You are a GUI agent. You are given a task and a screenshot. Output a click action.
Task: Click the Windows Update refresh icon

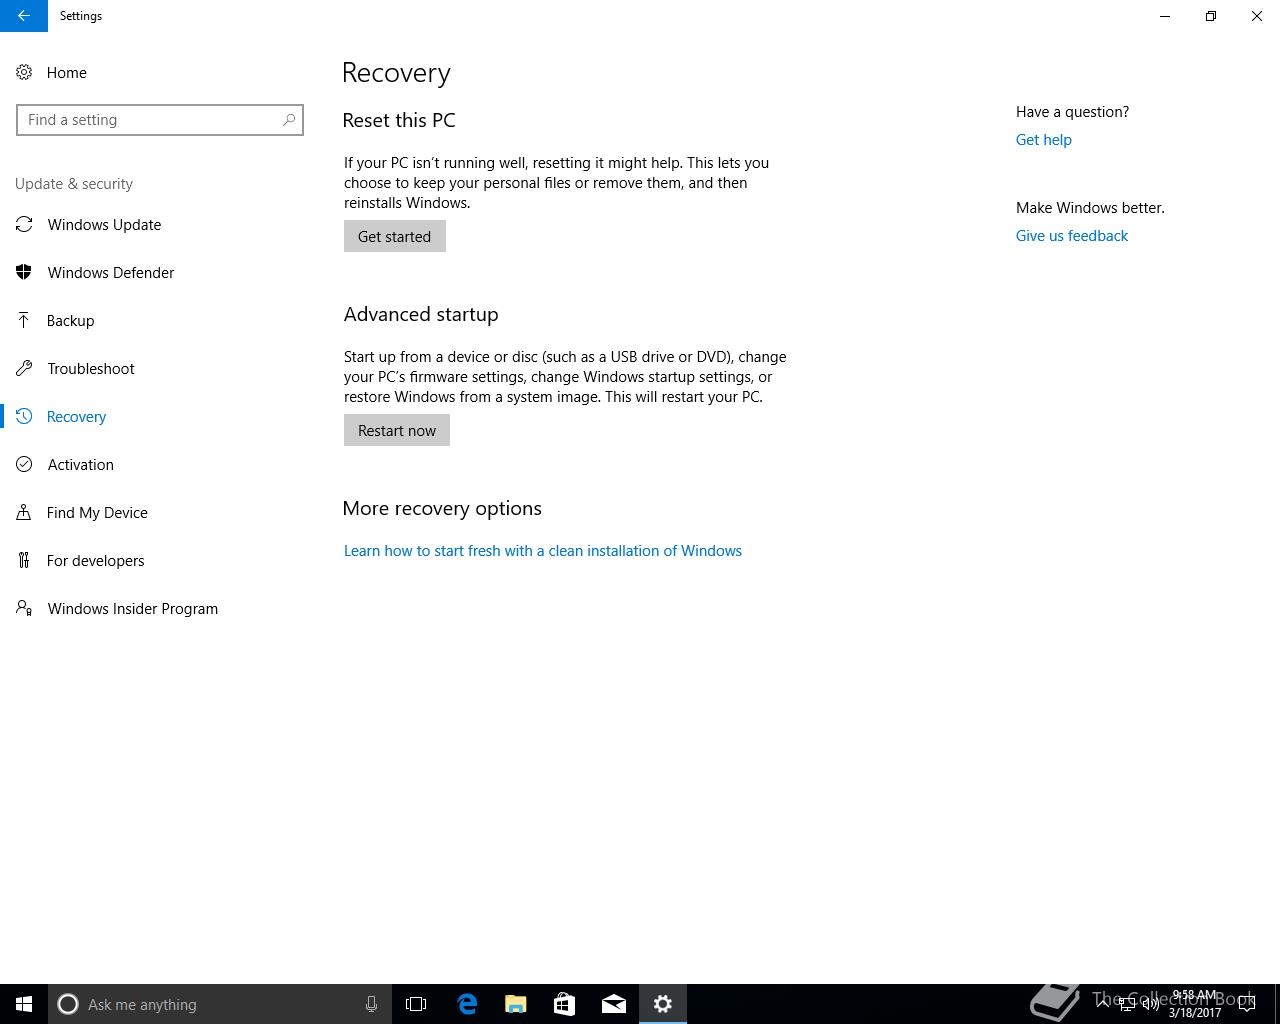point(24,224)
